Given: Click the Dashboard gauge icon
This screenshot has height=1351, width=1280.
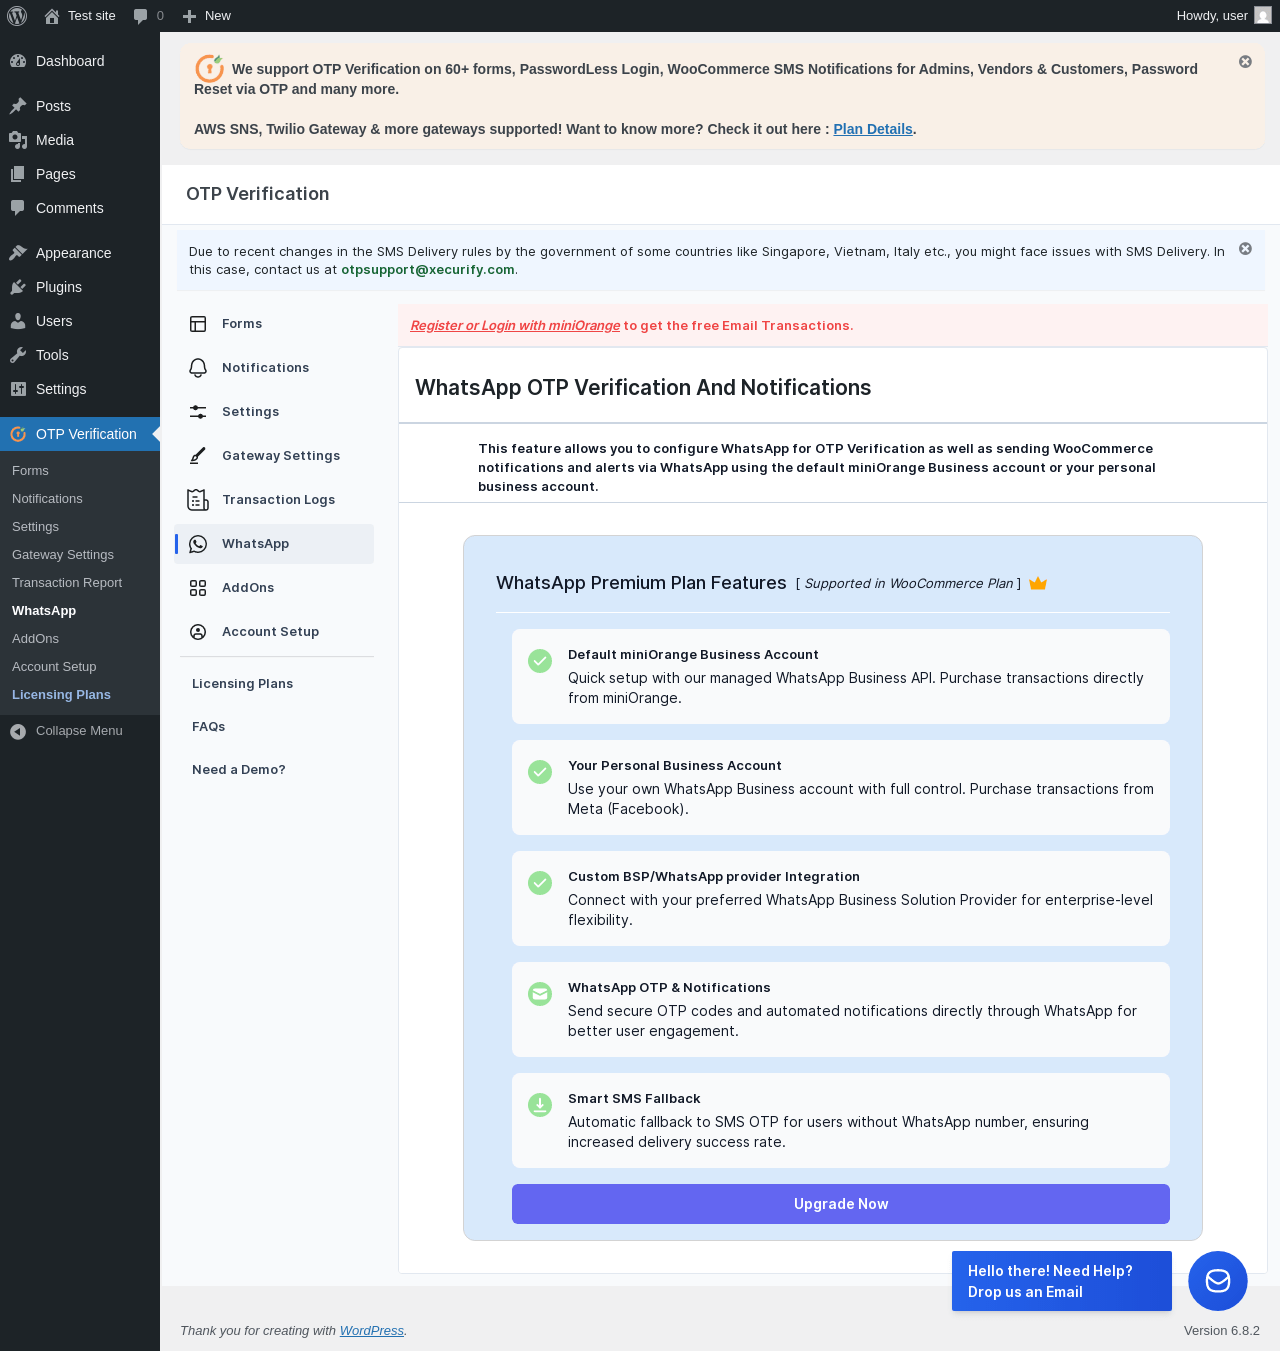Looking at the screenshot, I should pyautogui.click(x=18, y=61).
